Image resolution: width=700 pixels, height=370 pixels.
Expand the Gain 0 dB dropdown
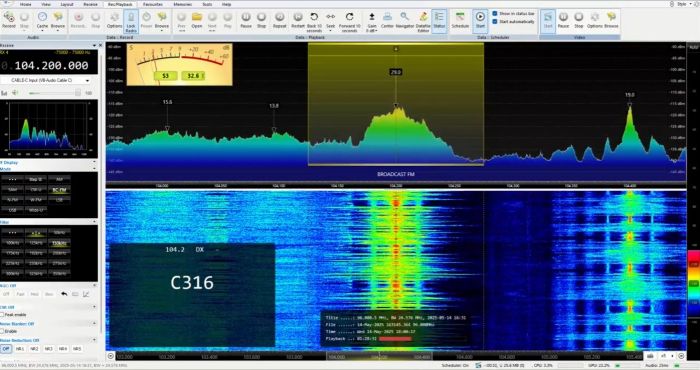[371, 22]
